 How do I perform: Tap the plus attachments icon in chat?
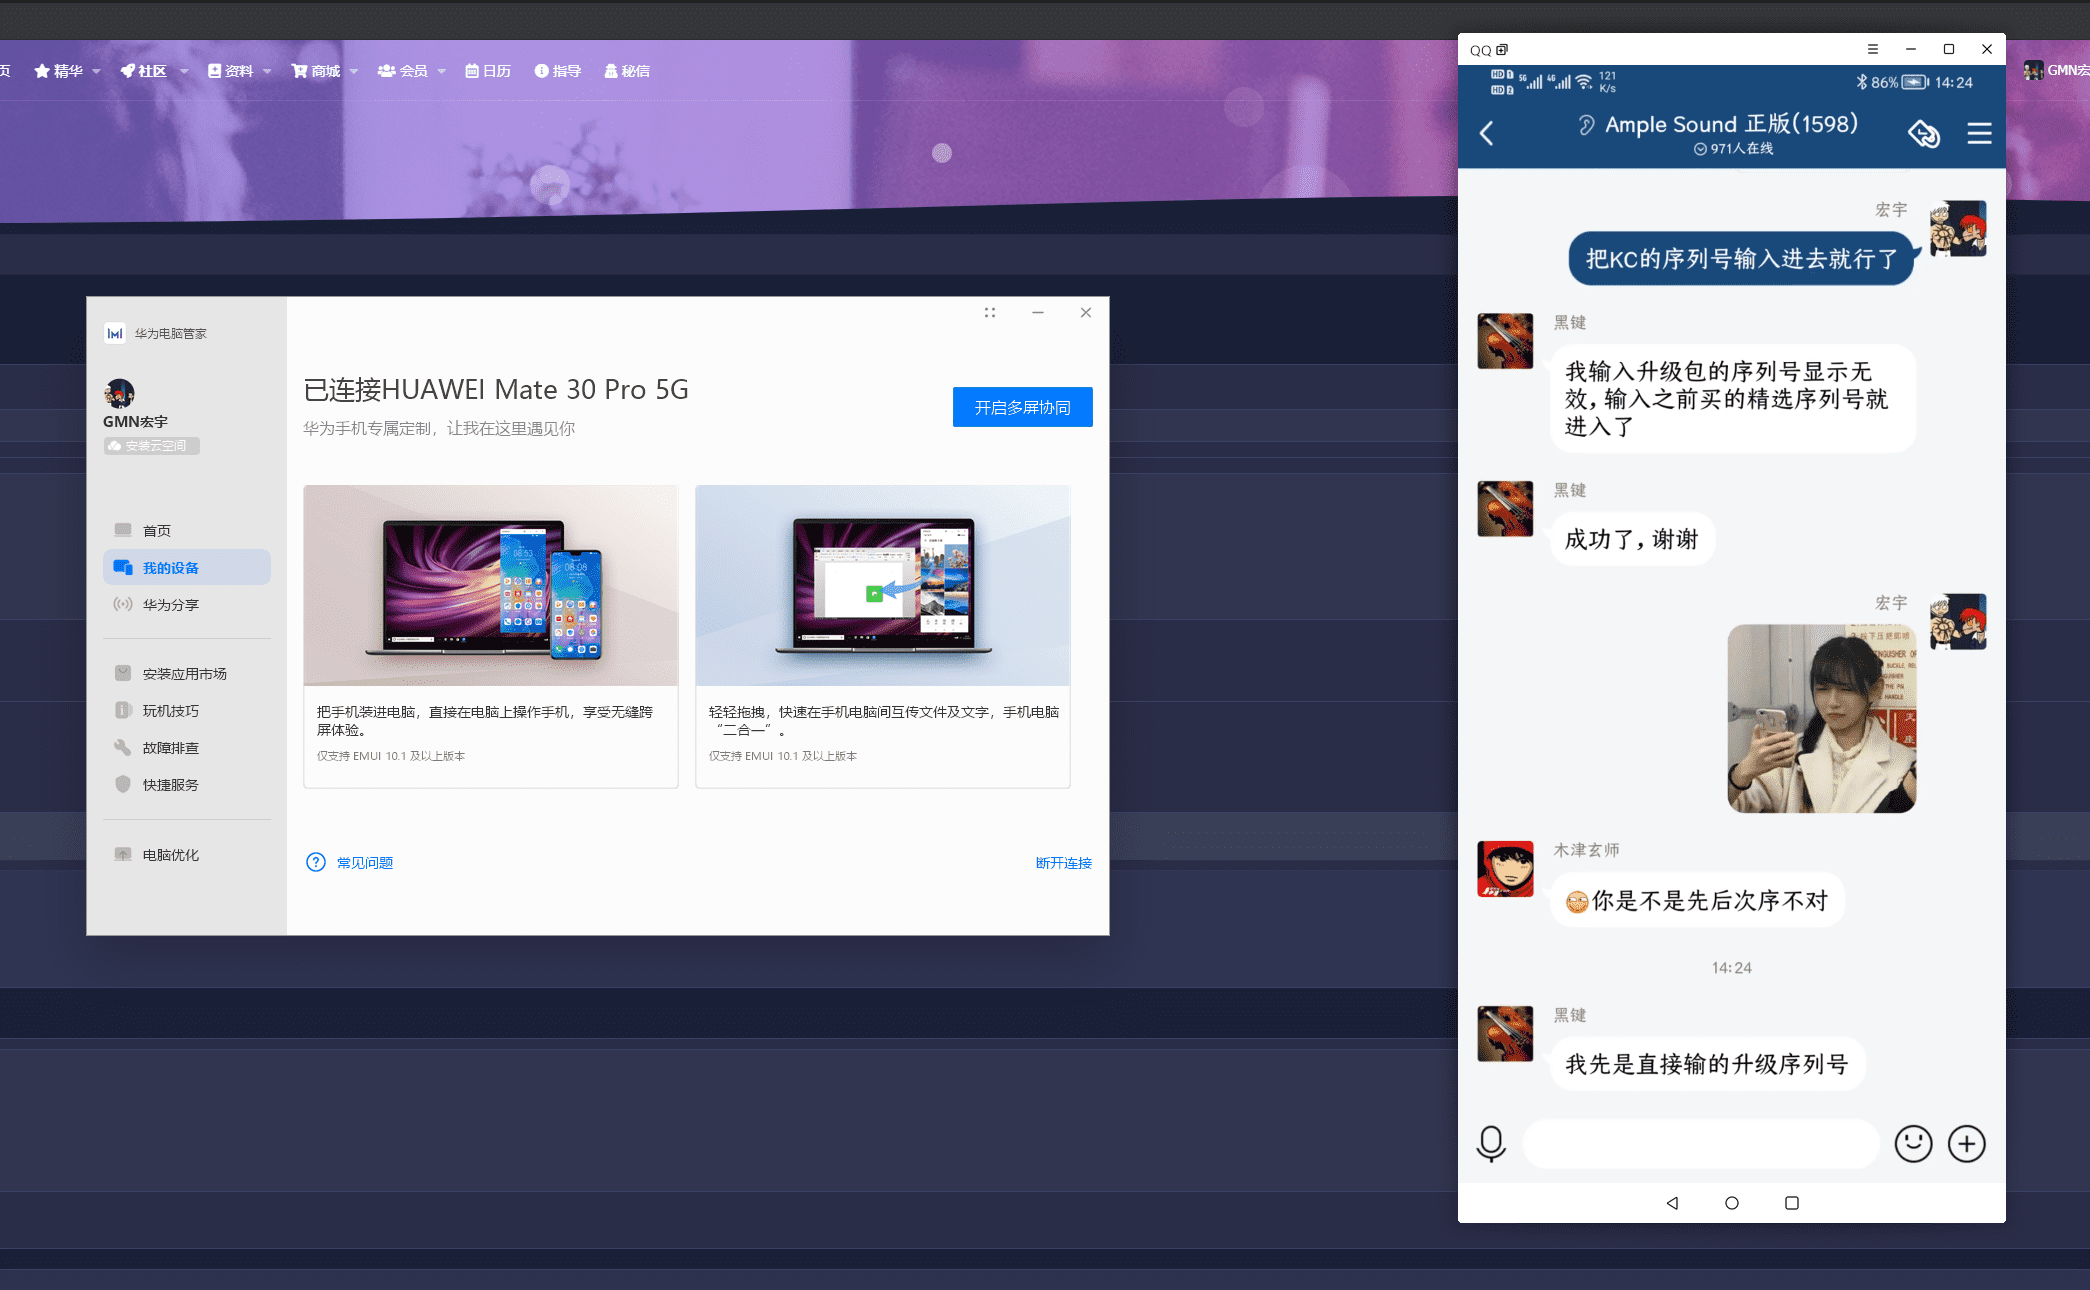click(x=1966, y=1143)
